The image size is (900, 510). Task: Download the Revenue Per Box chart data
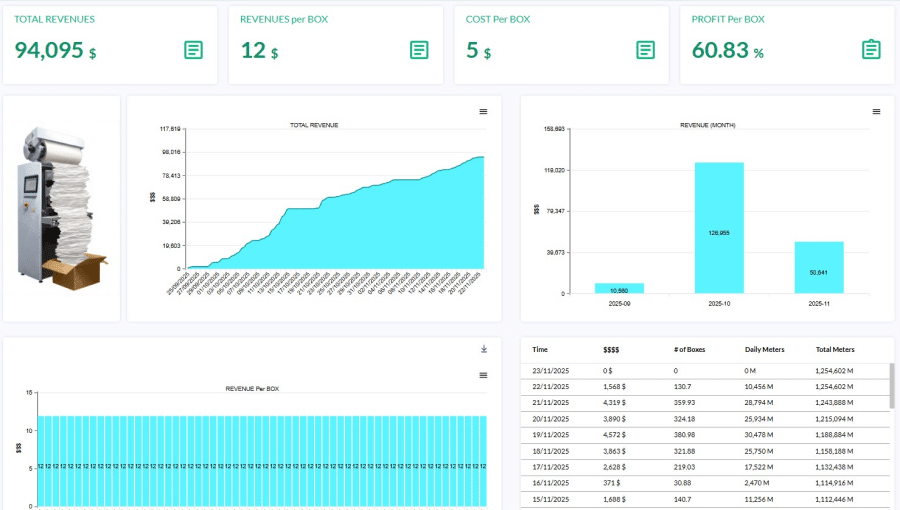[483, 349]
